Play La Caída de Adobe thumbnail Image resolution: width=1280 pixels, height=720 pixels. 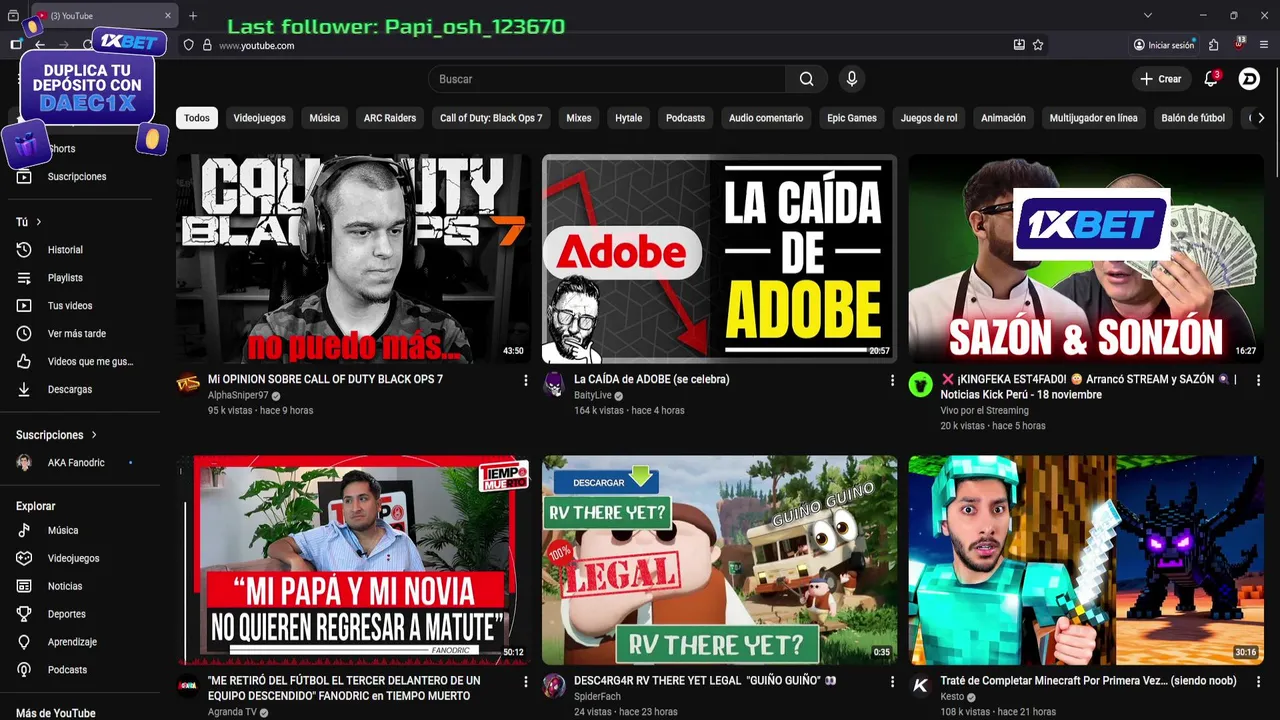click(x=720, y=258)
